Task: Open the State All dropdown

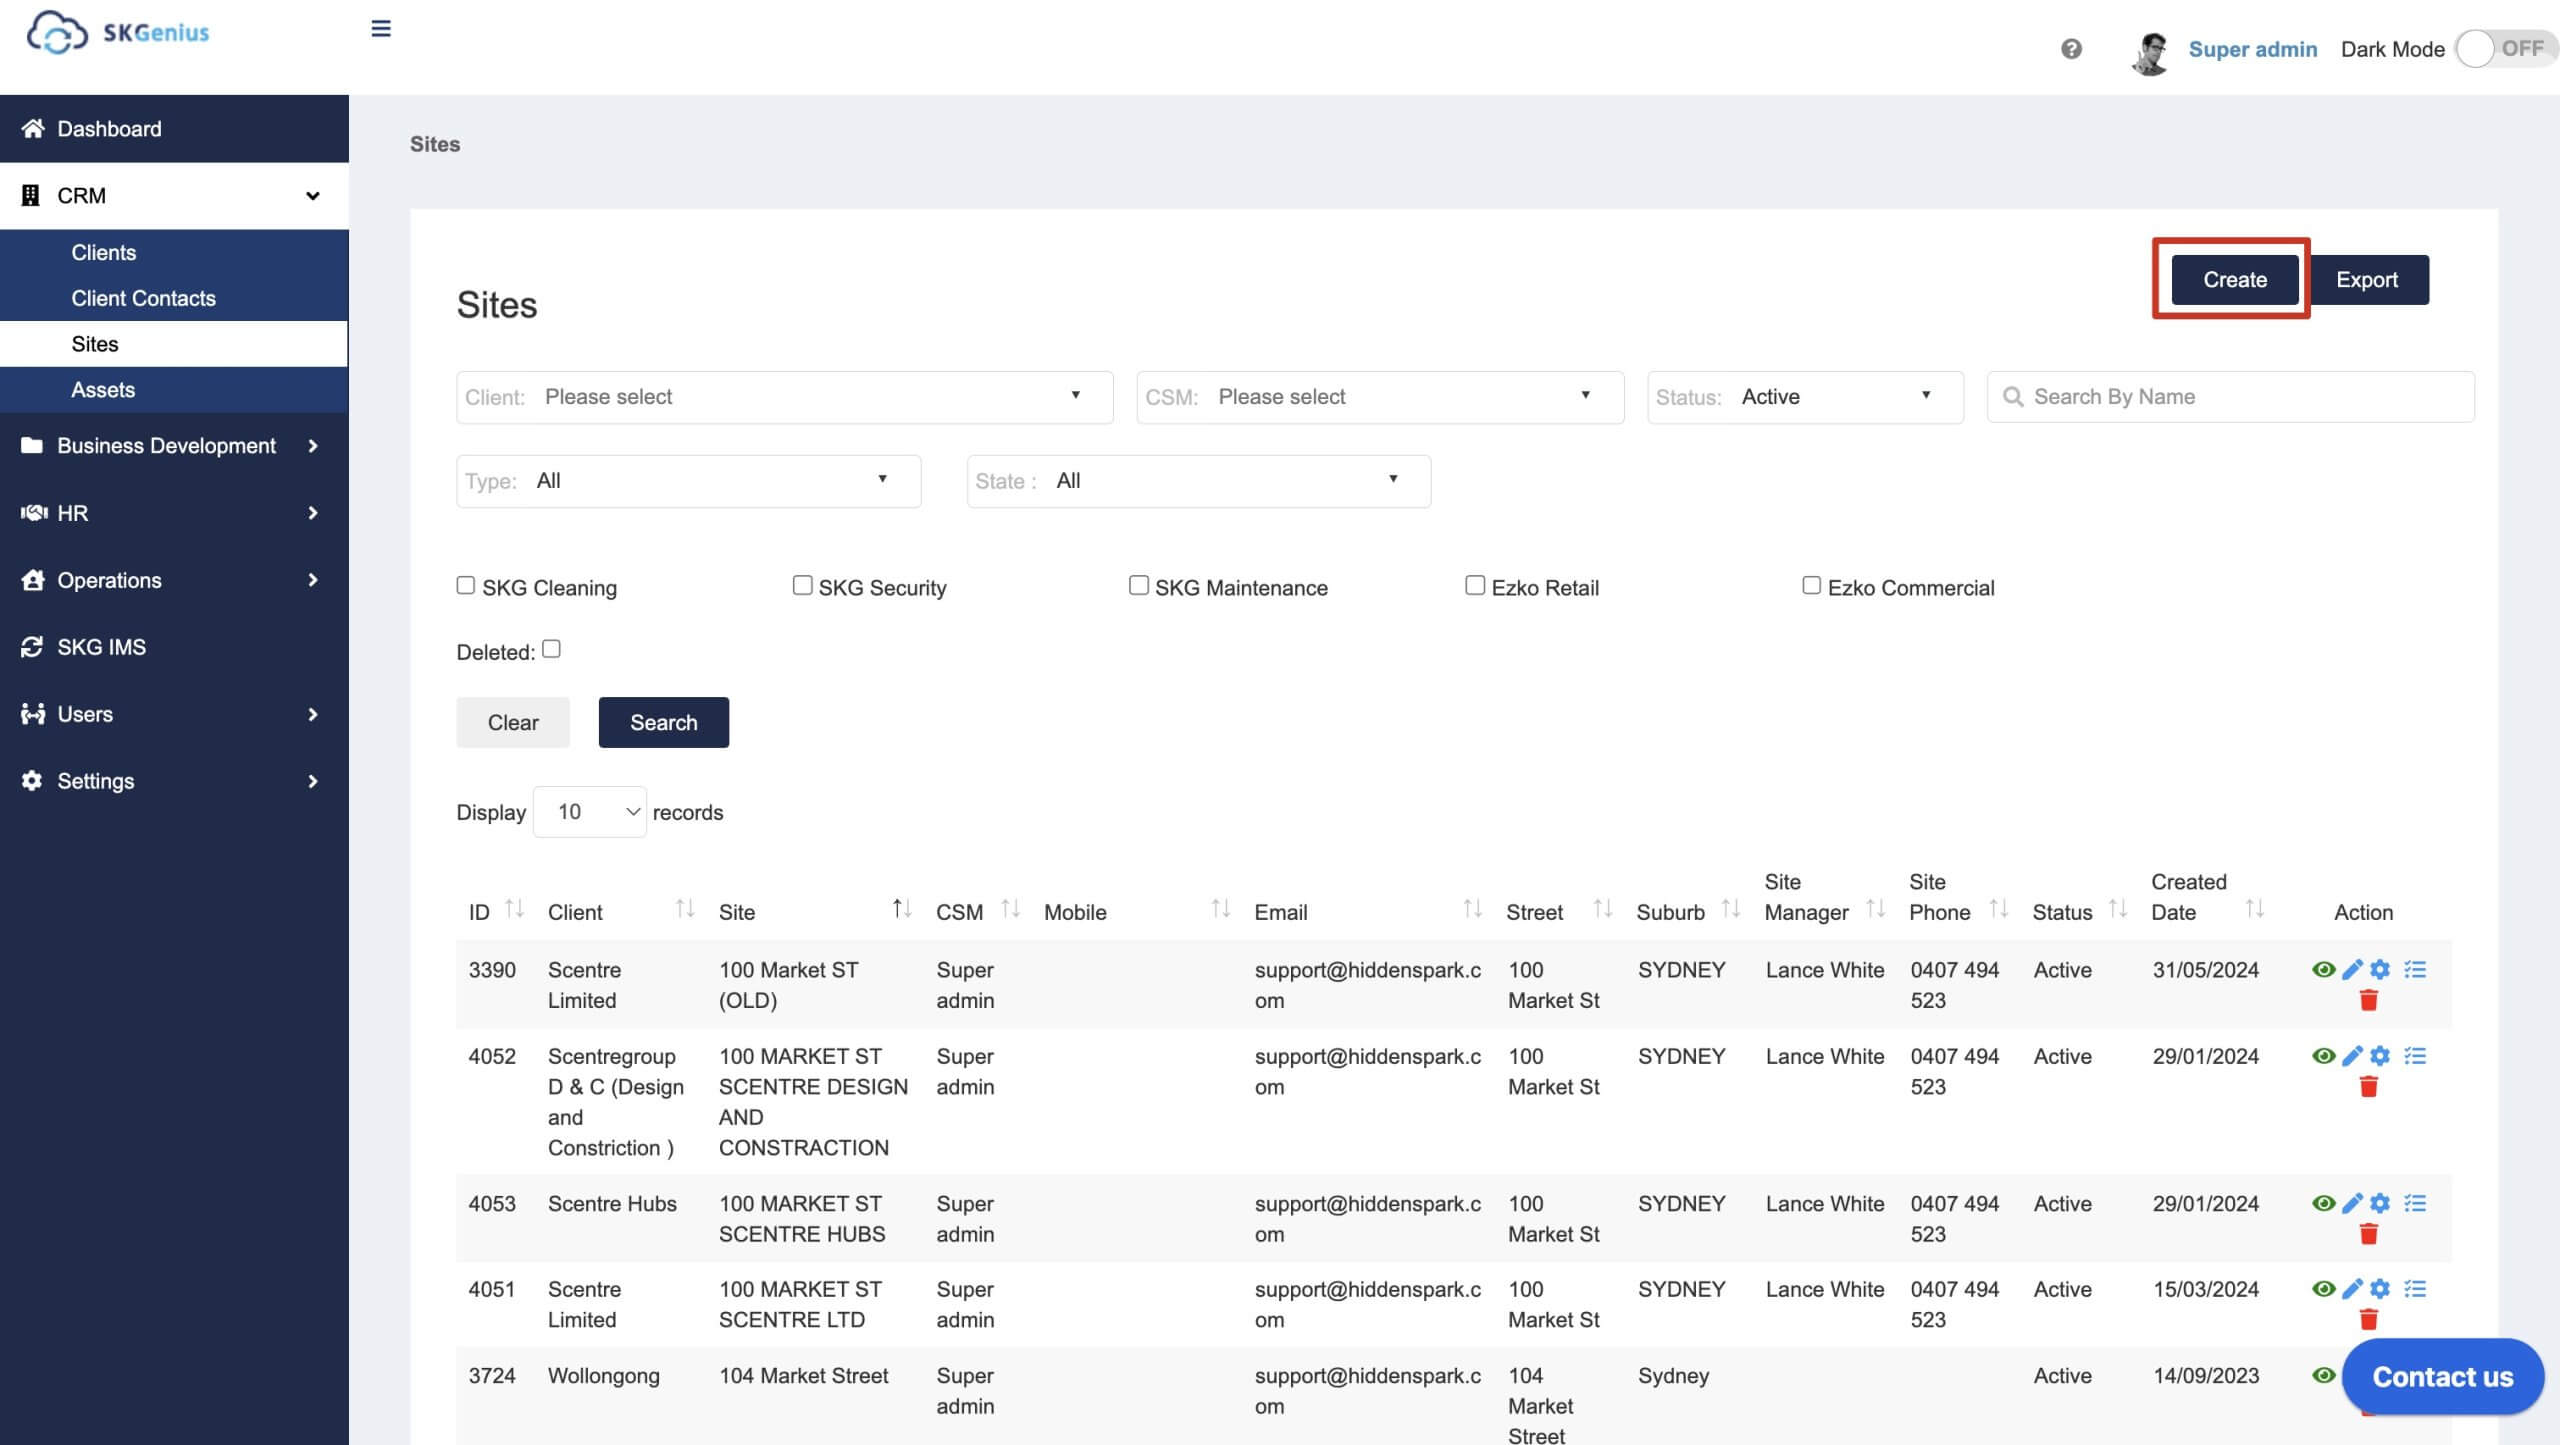Action: 1198,481
